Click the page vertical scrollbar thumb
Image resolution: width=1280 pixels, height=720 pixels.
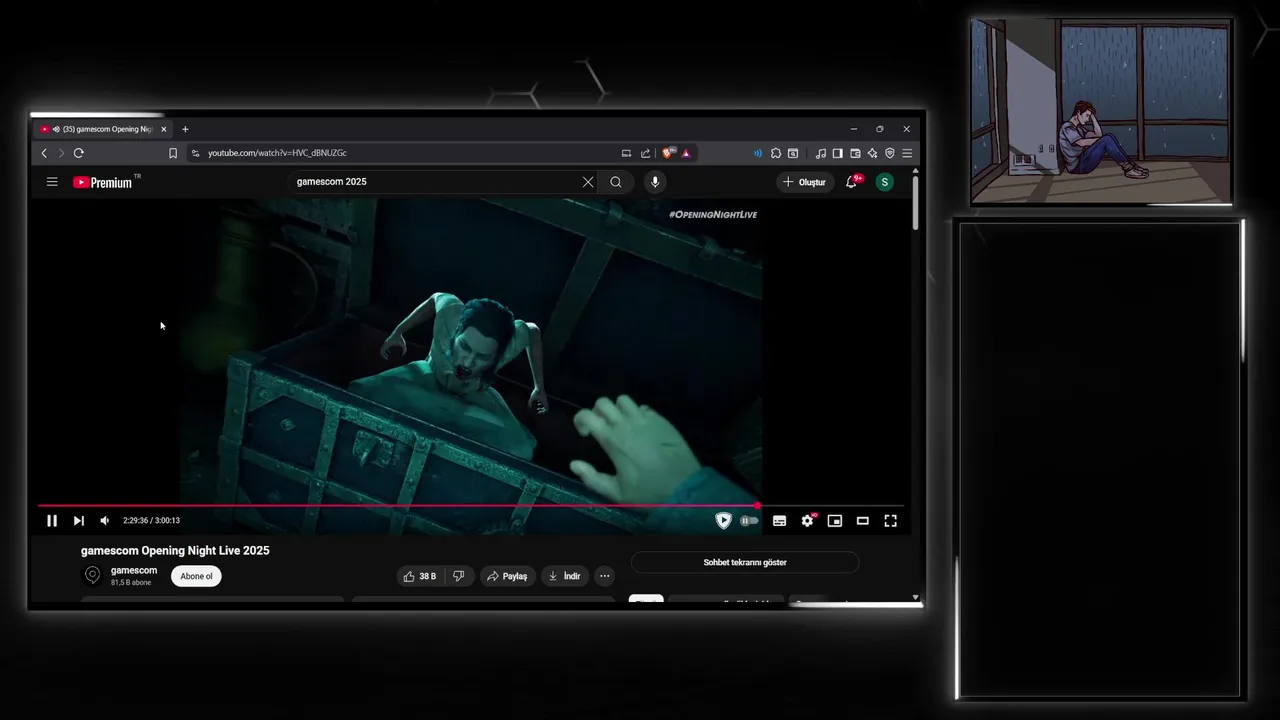(915, 204)
